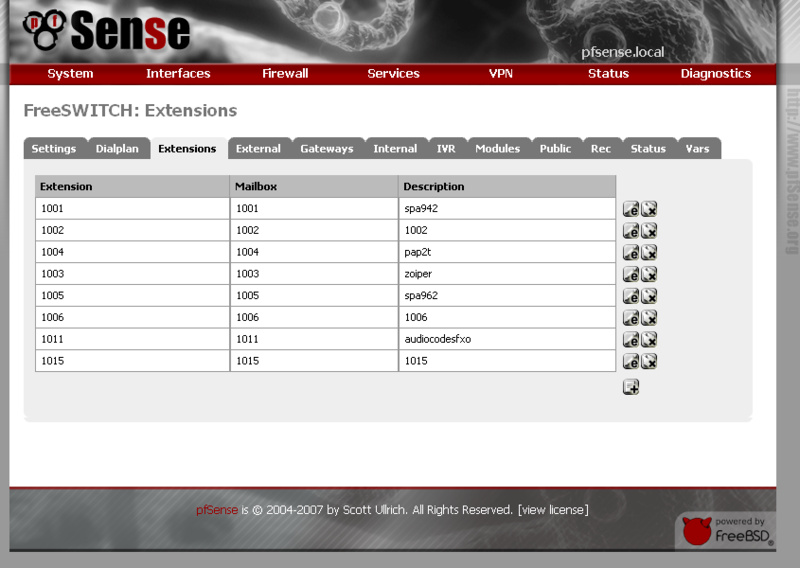Delete the zoiper extension 1003
This screenshot has height=568, width=800.
[649, 275]
